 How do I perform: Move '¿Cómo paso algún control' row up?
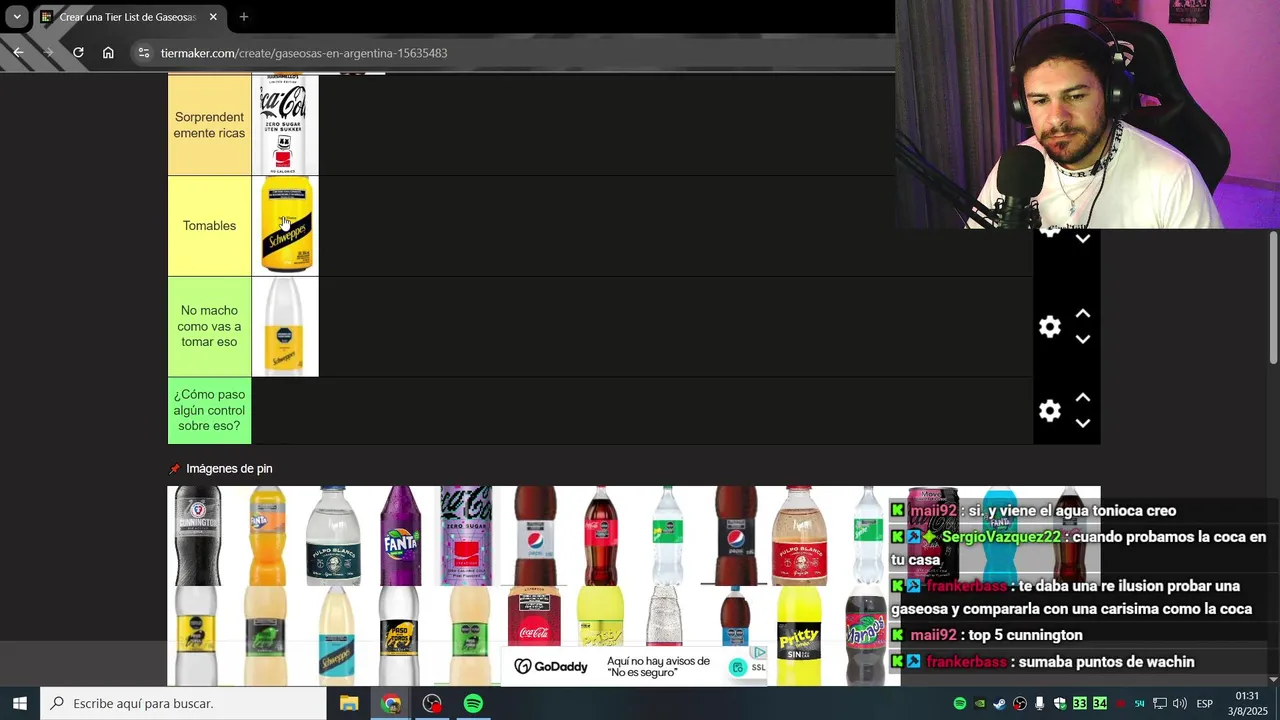click(x=1083, y=398)
